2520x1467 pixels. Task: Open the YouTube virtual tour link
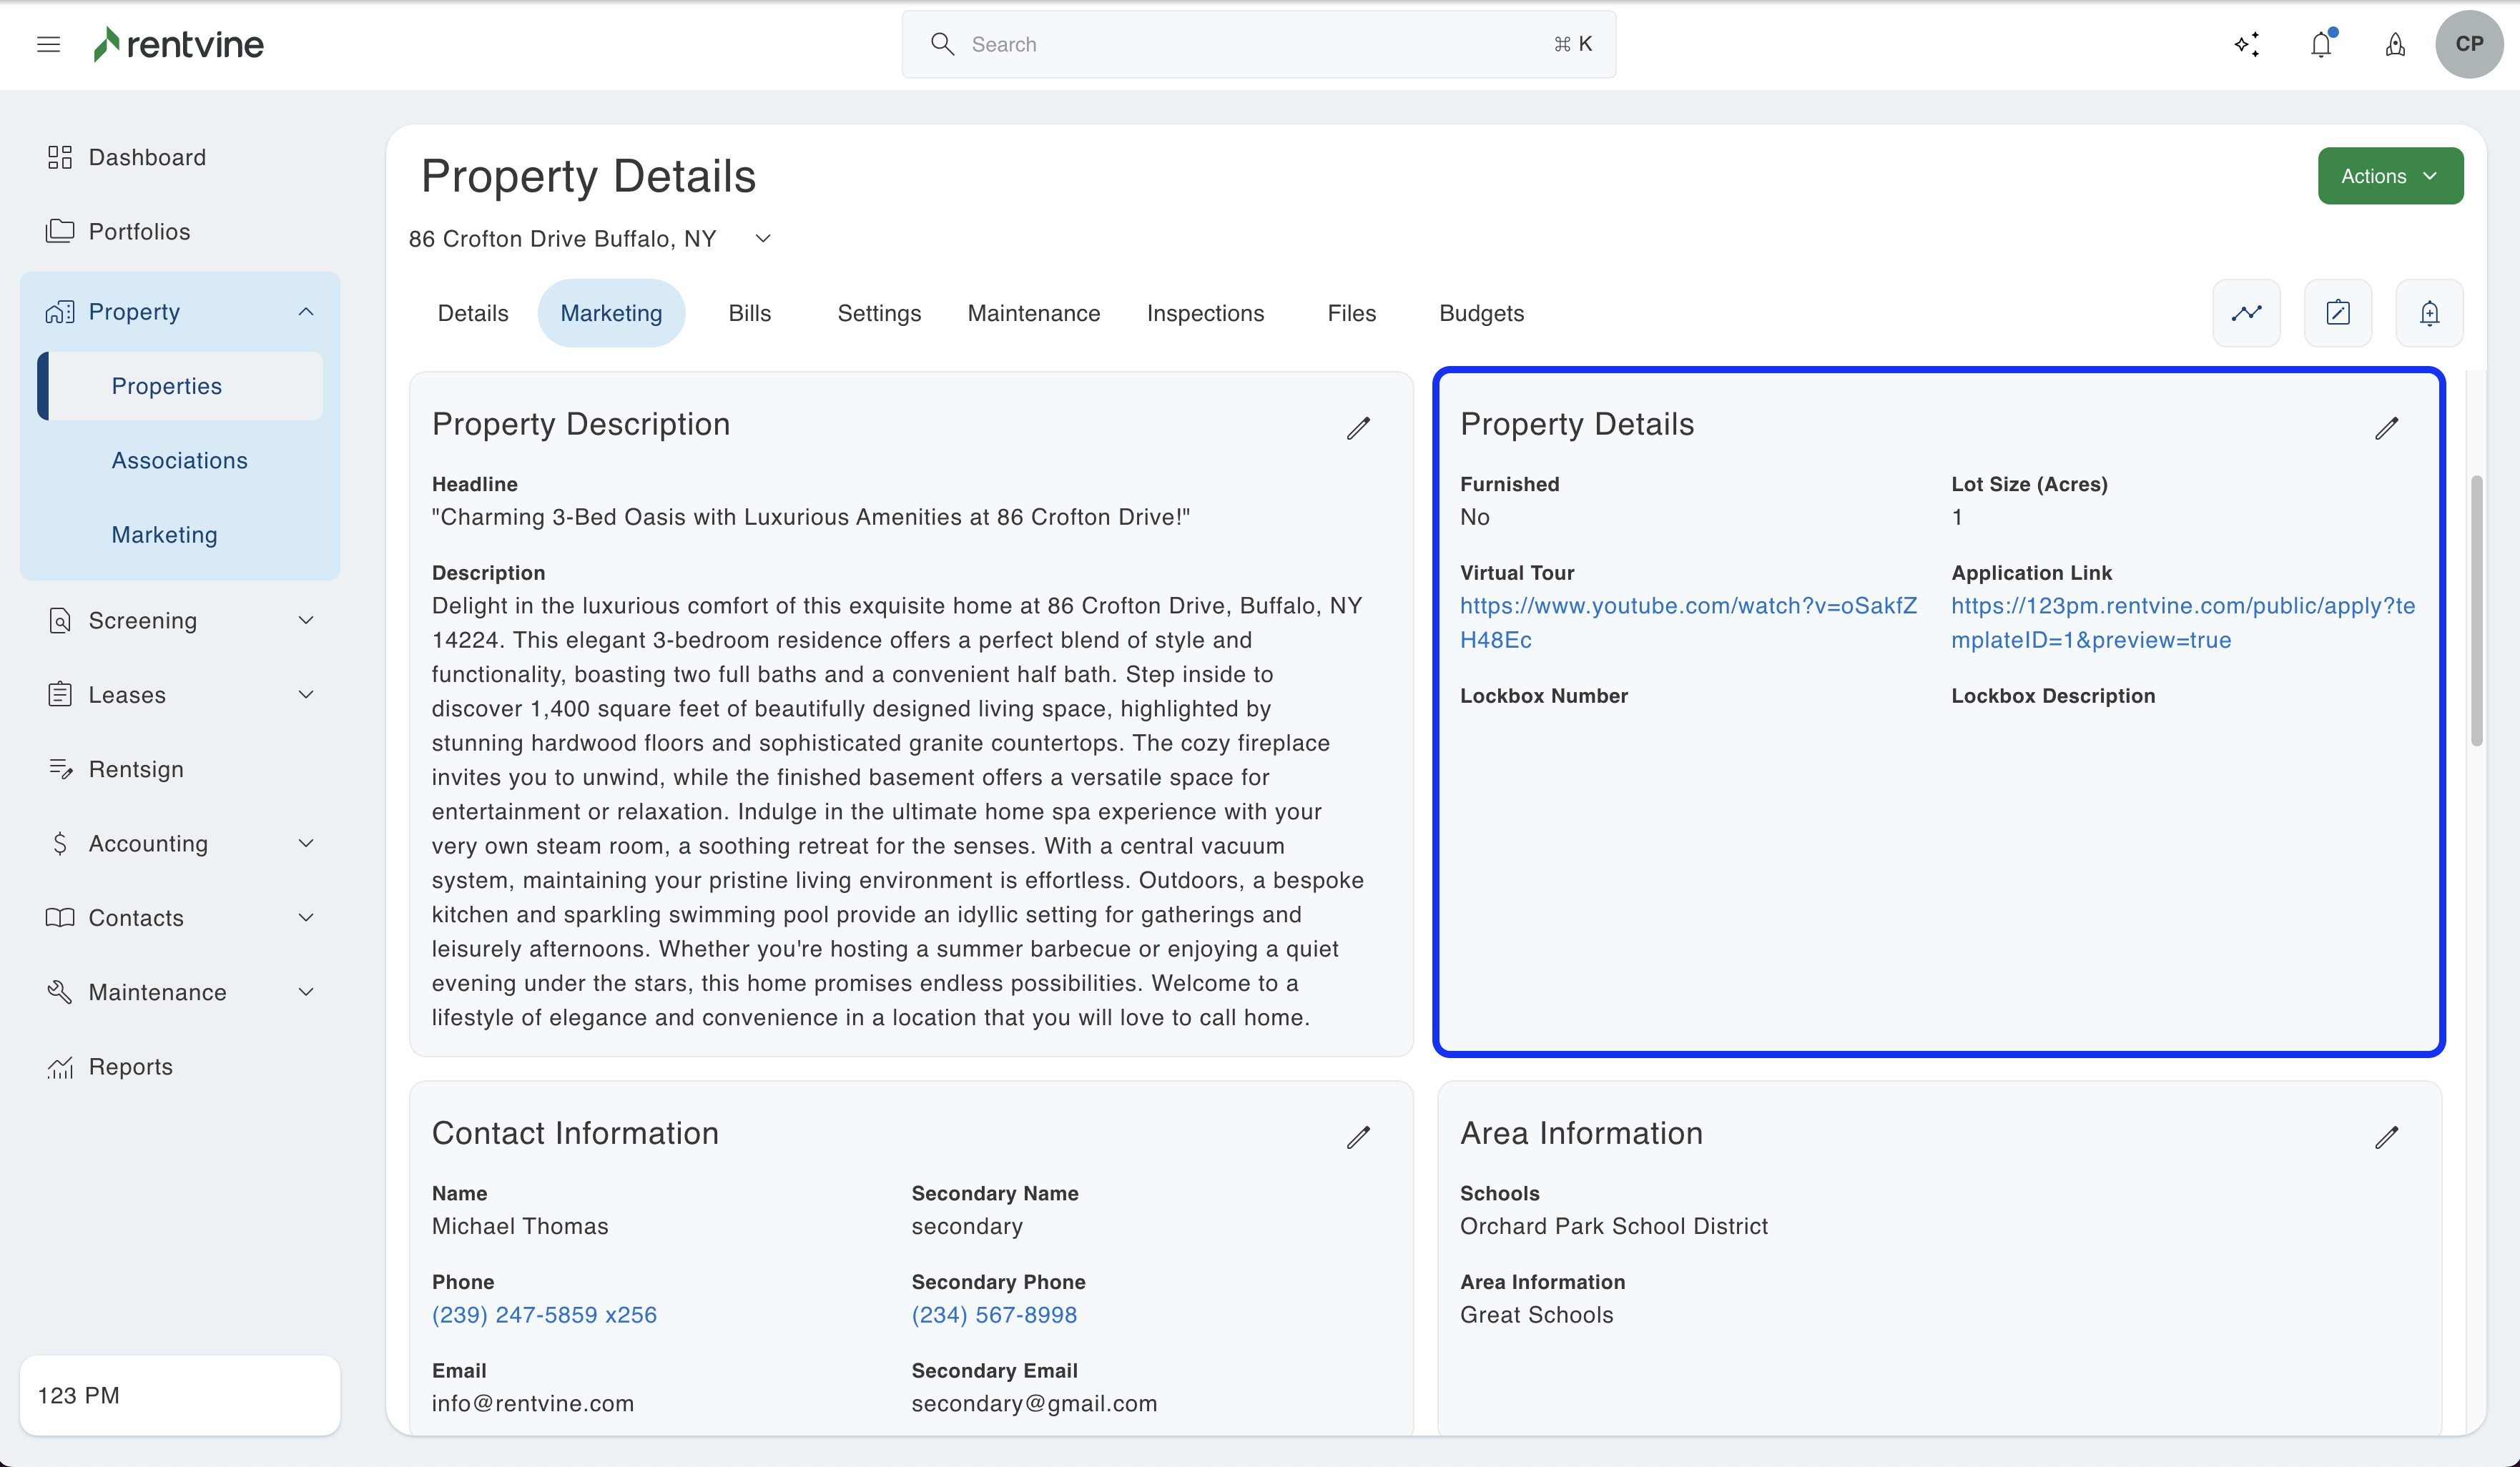[1687, 606]
